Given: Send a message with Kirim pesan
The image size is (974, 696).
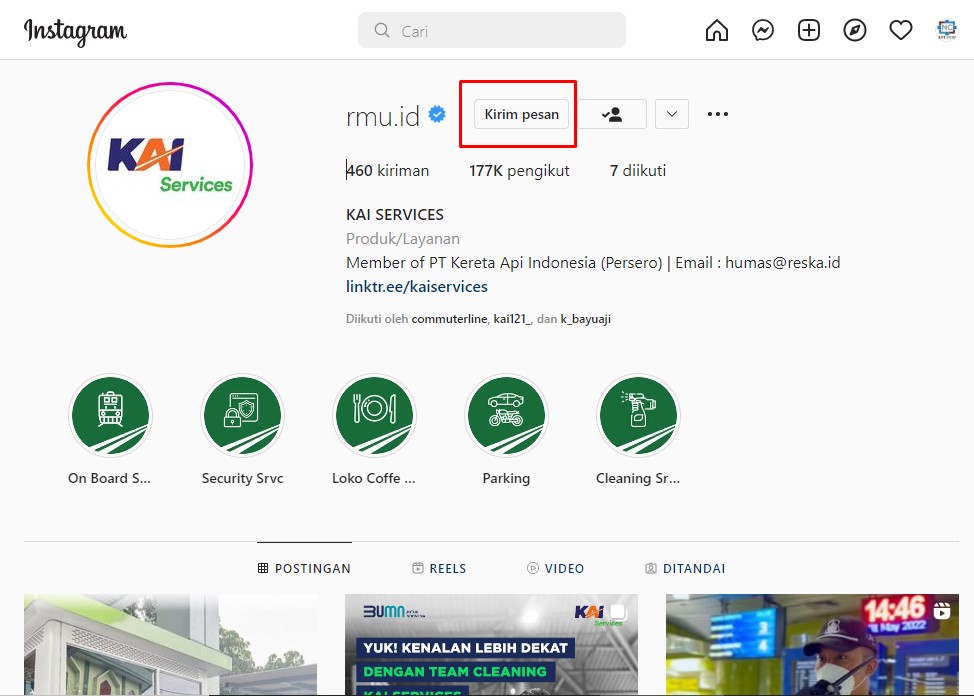Looking at the screenshot, I should tap(521, 114).
